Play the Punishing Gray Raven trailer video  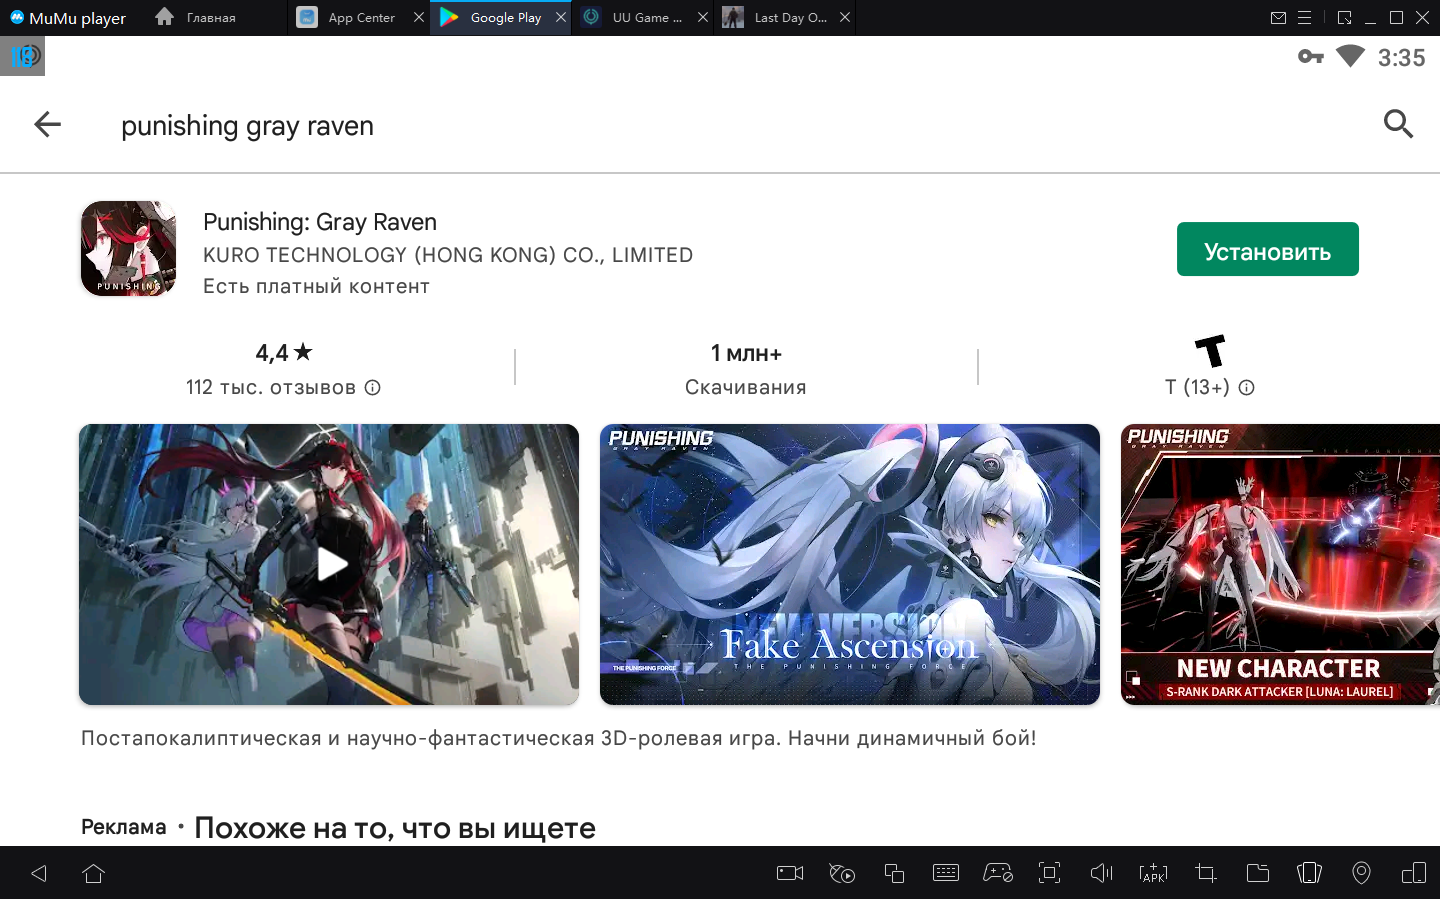point(331,564)
